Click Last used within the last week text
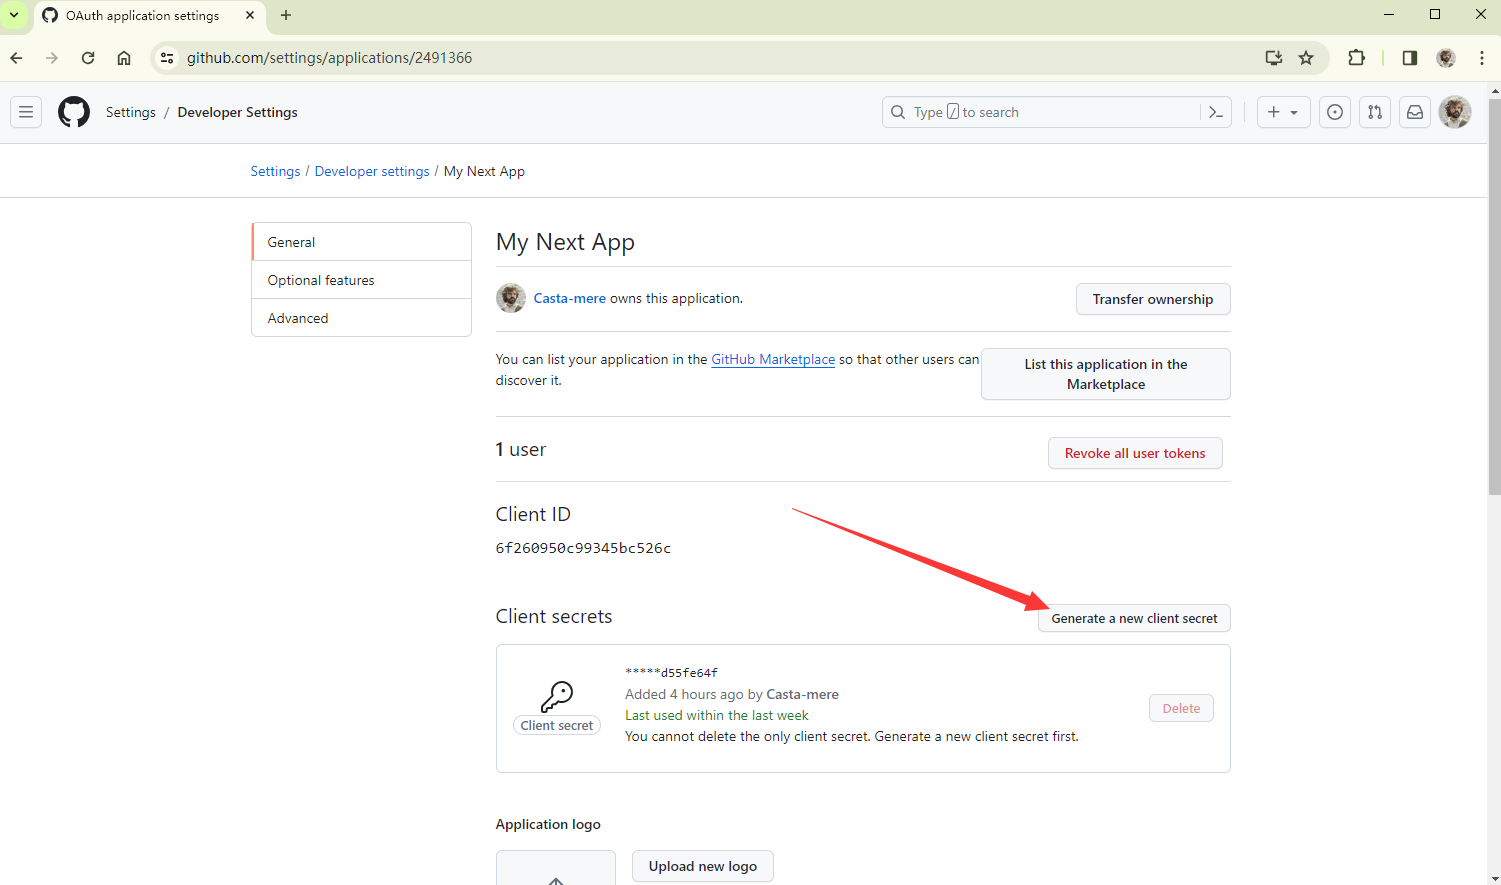Image resolution: width=1501 pixels, height=885 pixels. click(717, 715)
